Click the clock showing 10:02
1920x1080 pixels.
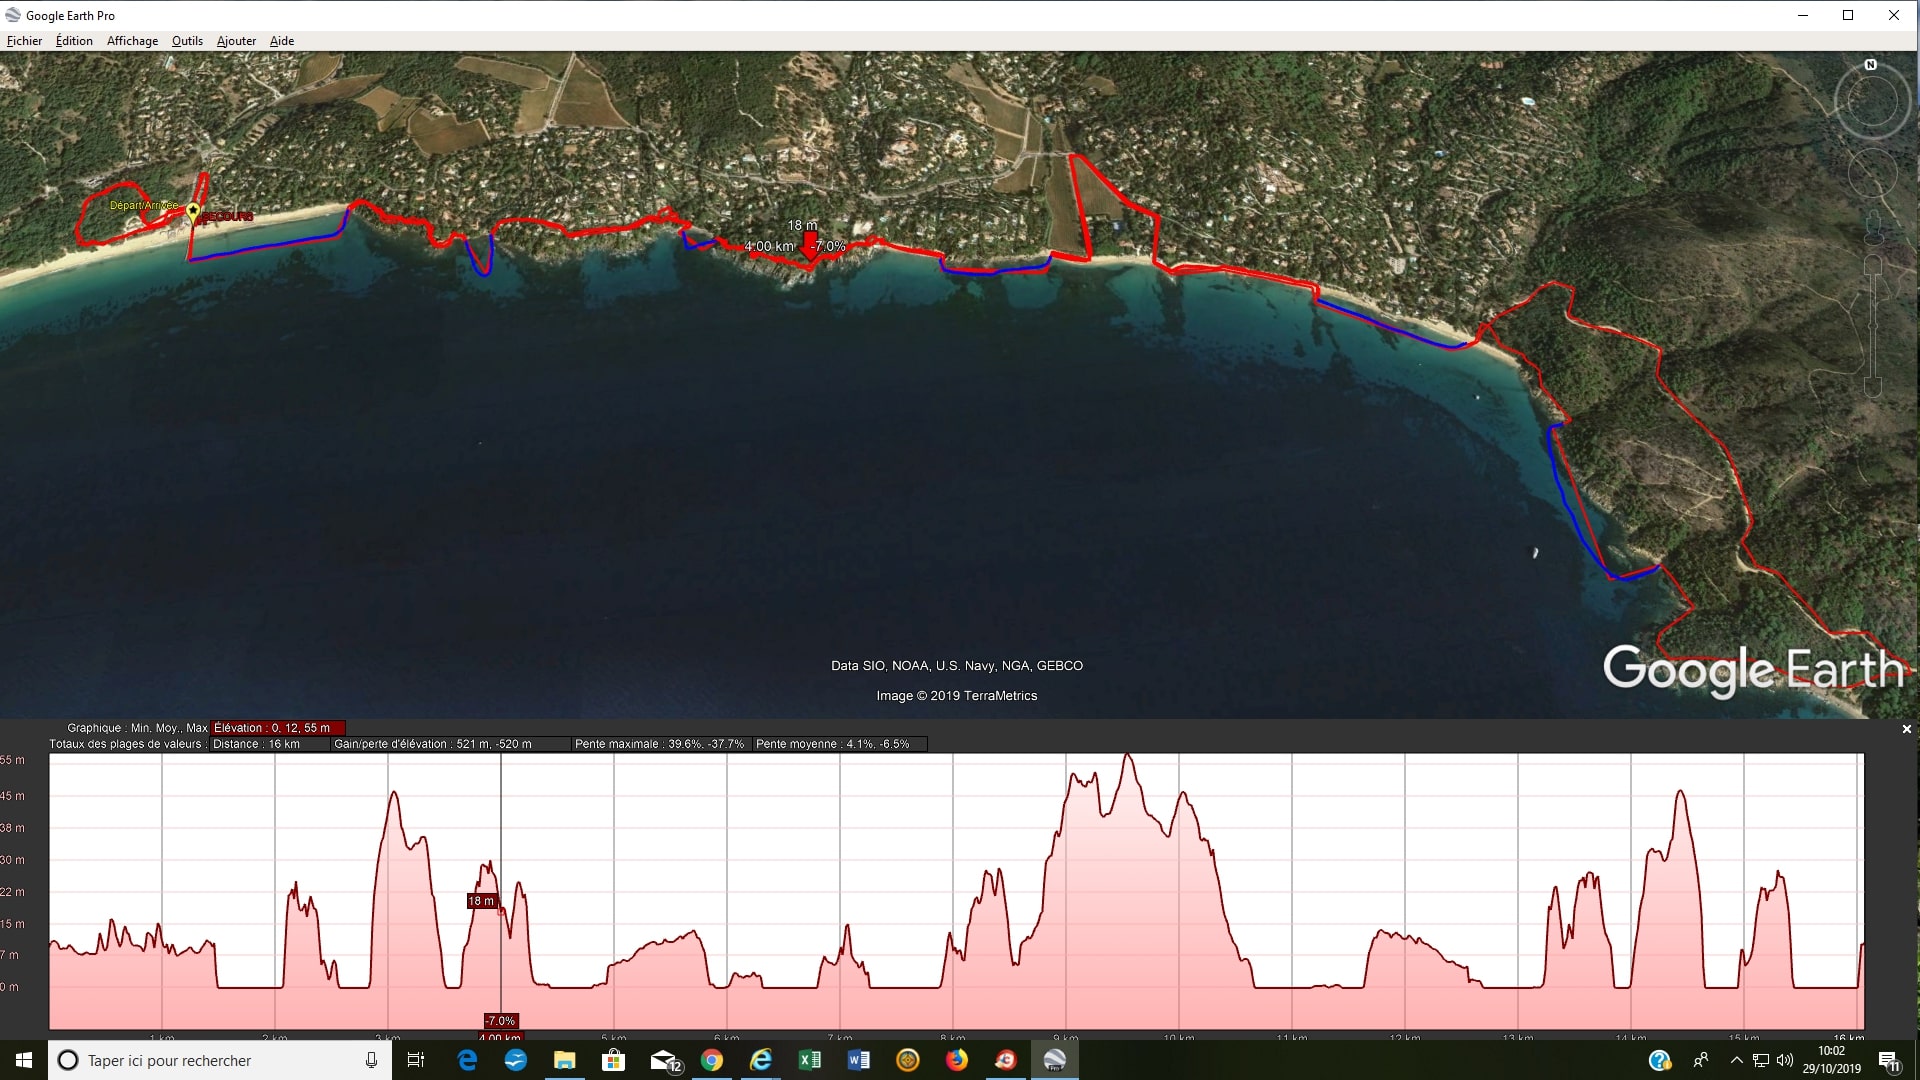[1831, 1060]
